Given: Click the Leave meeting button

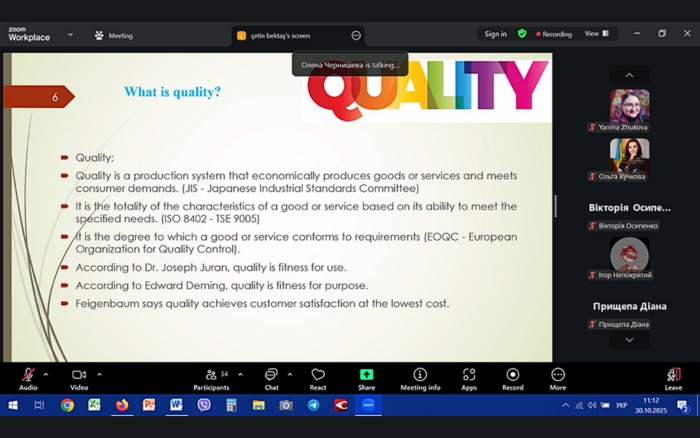Looking at the screenshot, I should point(673,376).
